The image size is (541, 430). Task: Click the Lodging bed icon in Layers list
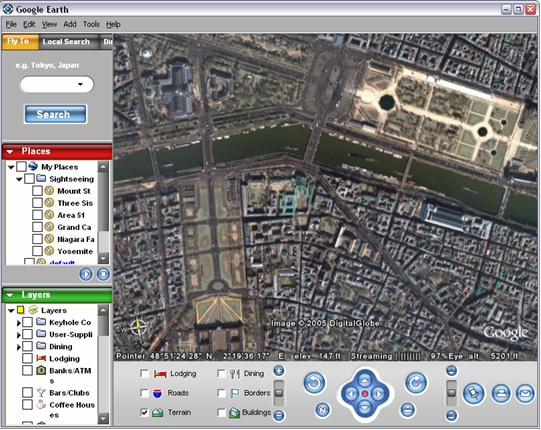[41, 359]
